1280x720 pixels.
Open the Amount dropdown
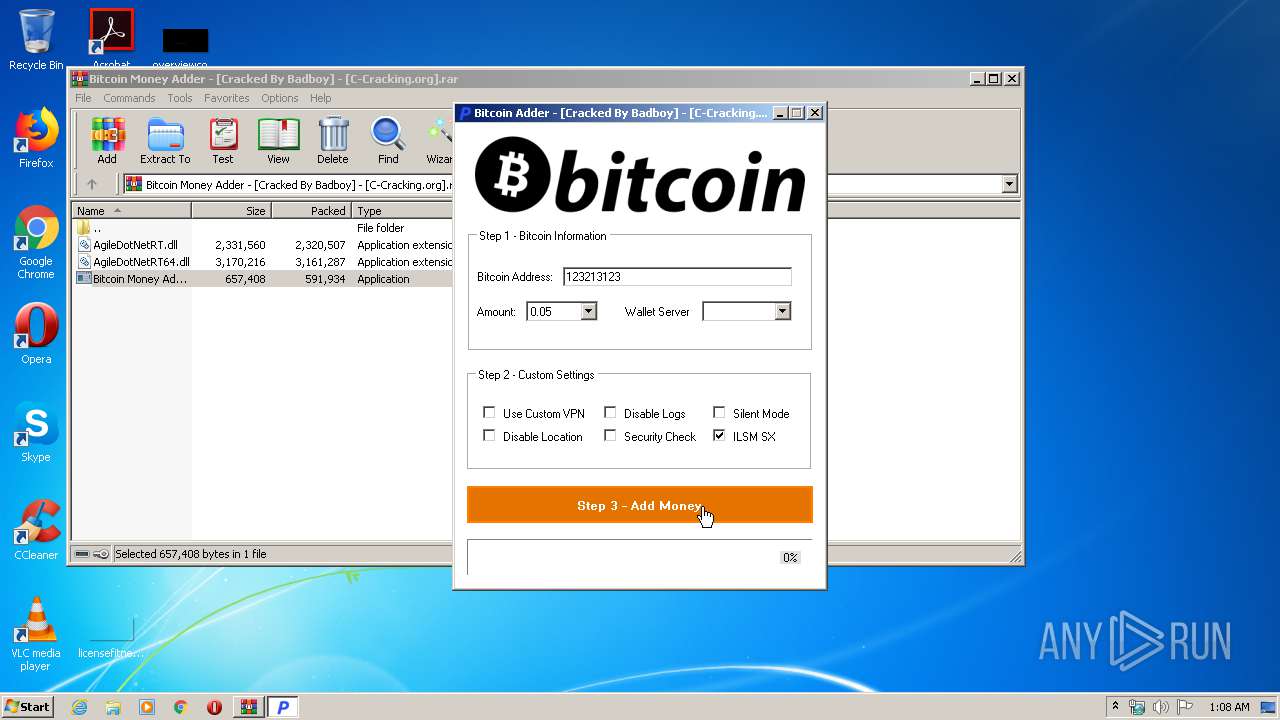(588, 311)
